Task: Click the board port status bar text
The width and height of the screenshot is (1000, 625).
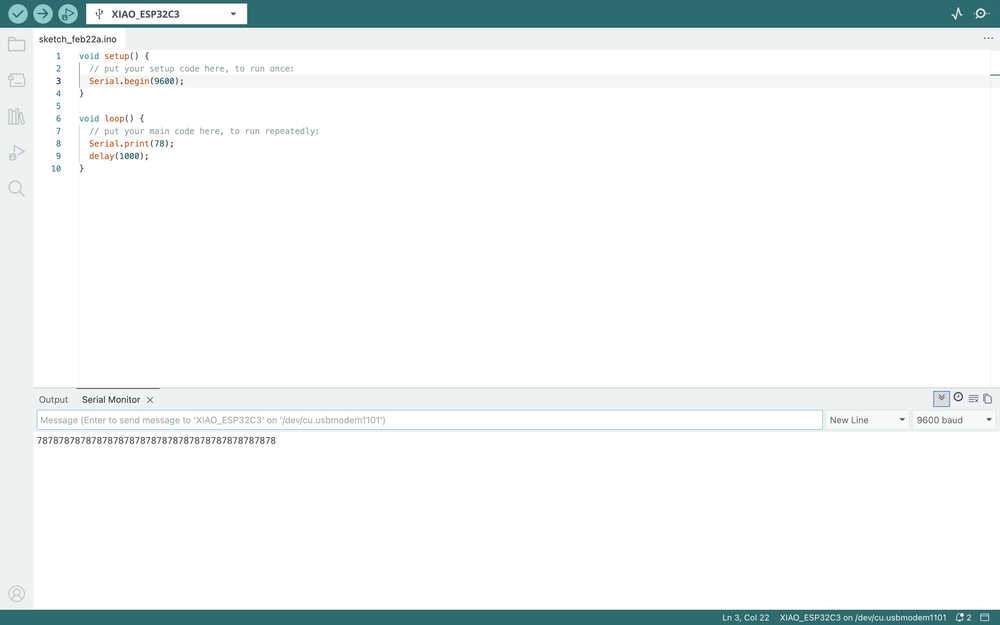Action: point(863,617)
